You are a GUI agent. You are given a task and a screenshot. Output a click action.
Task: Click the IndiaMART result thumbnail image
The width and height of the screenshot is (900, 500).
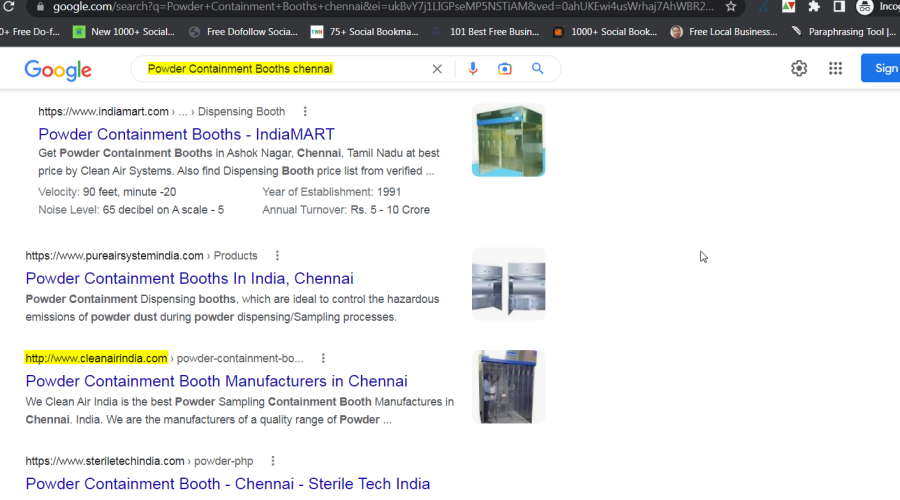[508, 140]
